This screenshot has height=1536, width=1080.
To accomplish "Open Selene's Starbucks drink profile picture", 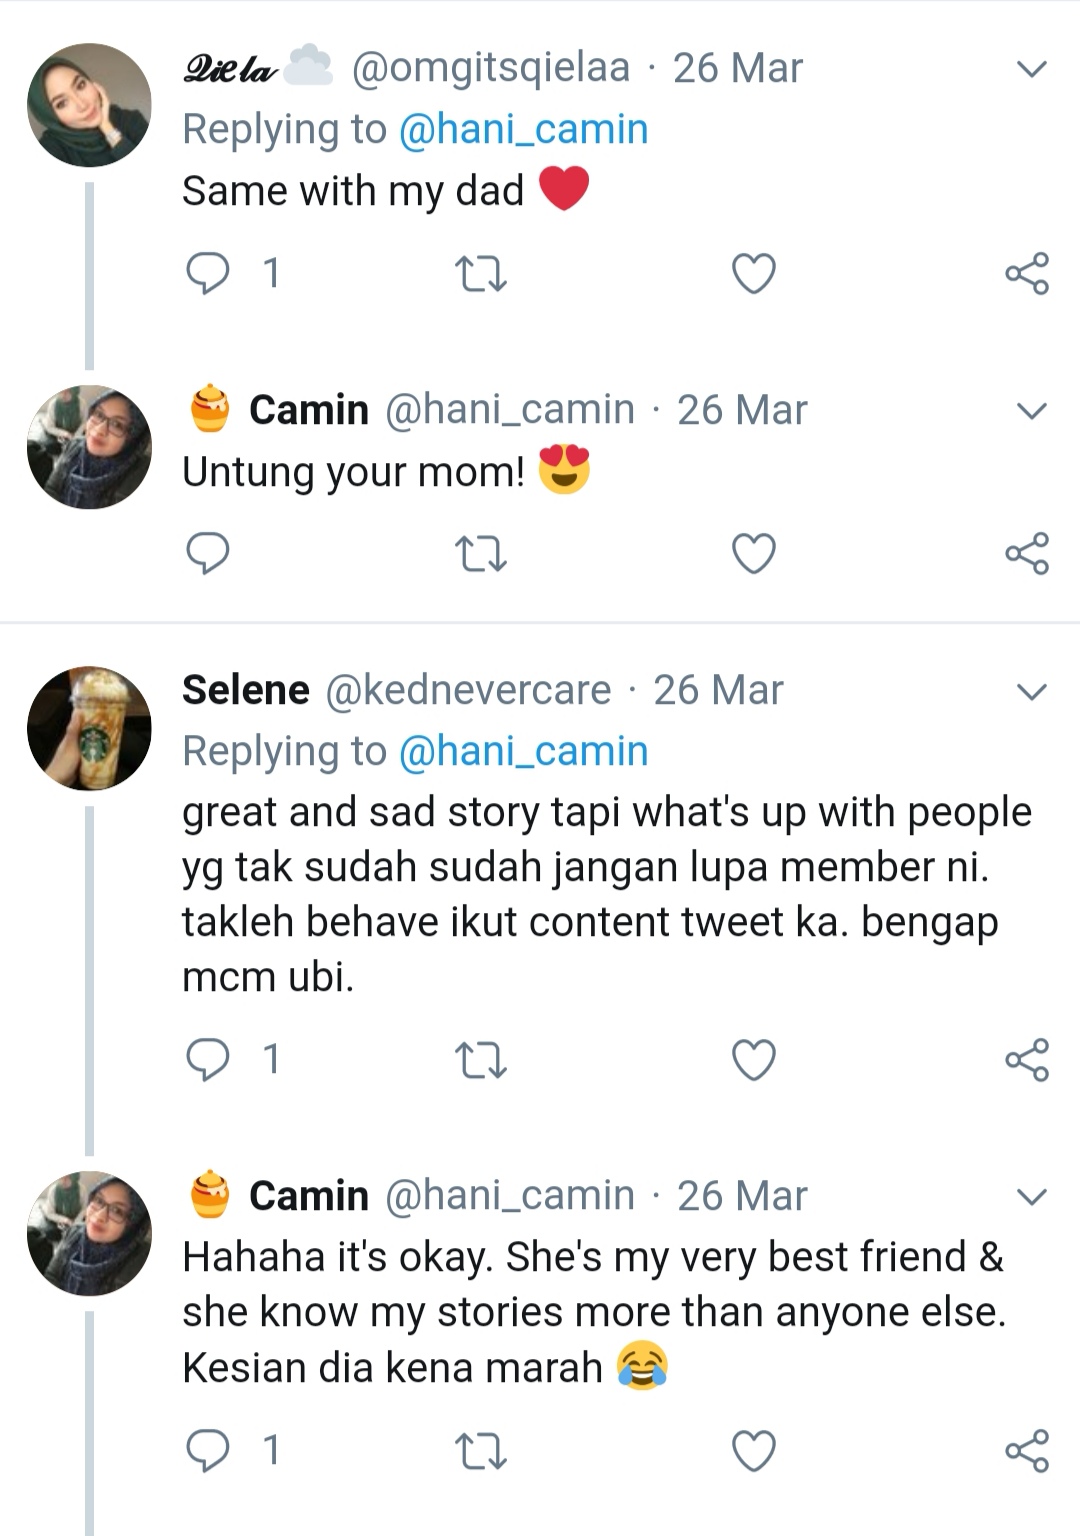I will (x=89, y=728).
